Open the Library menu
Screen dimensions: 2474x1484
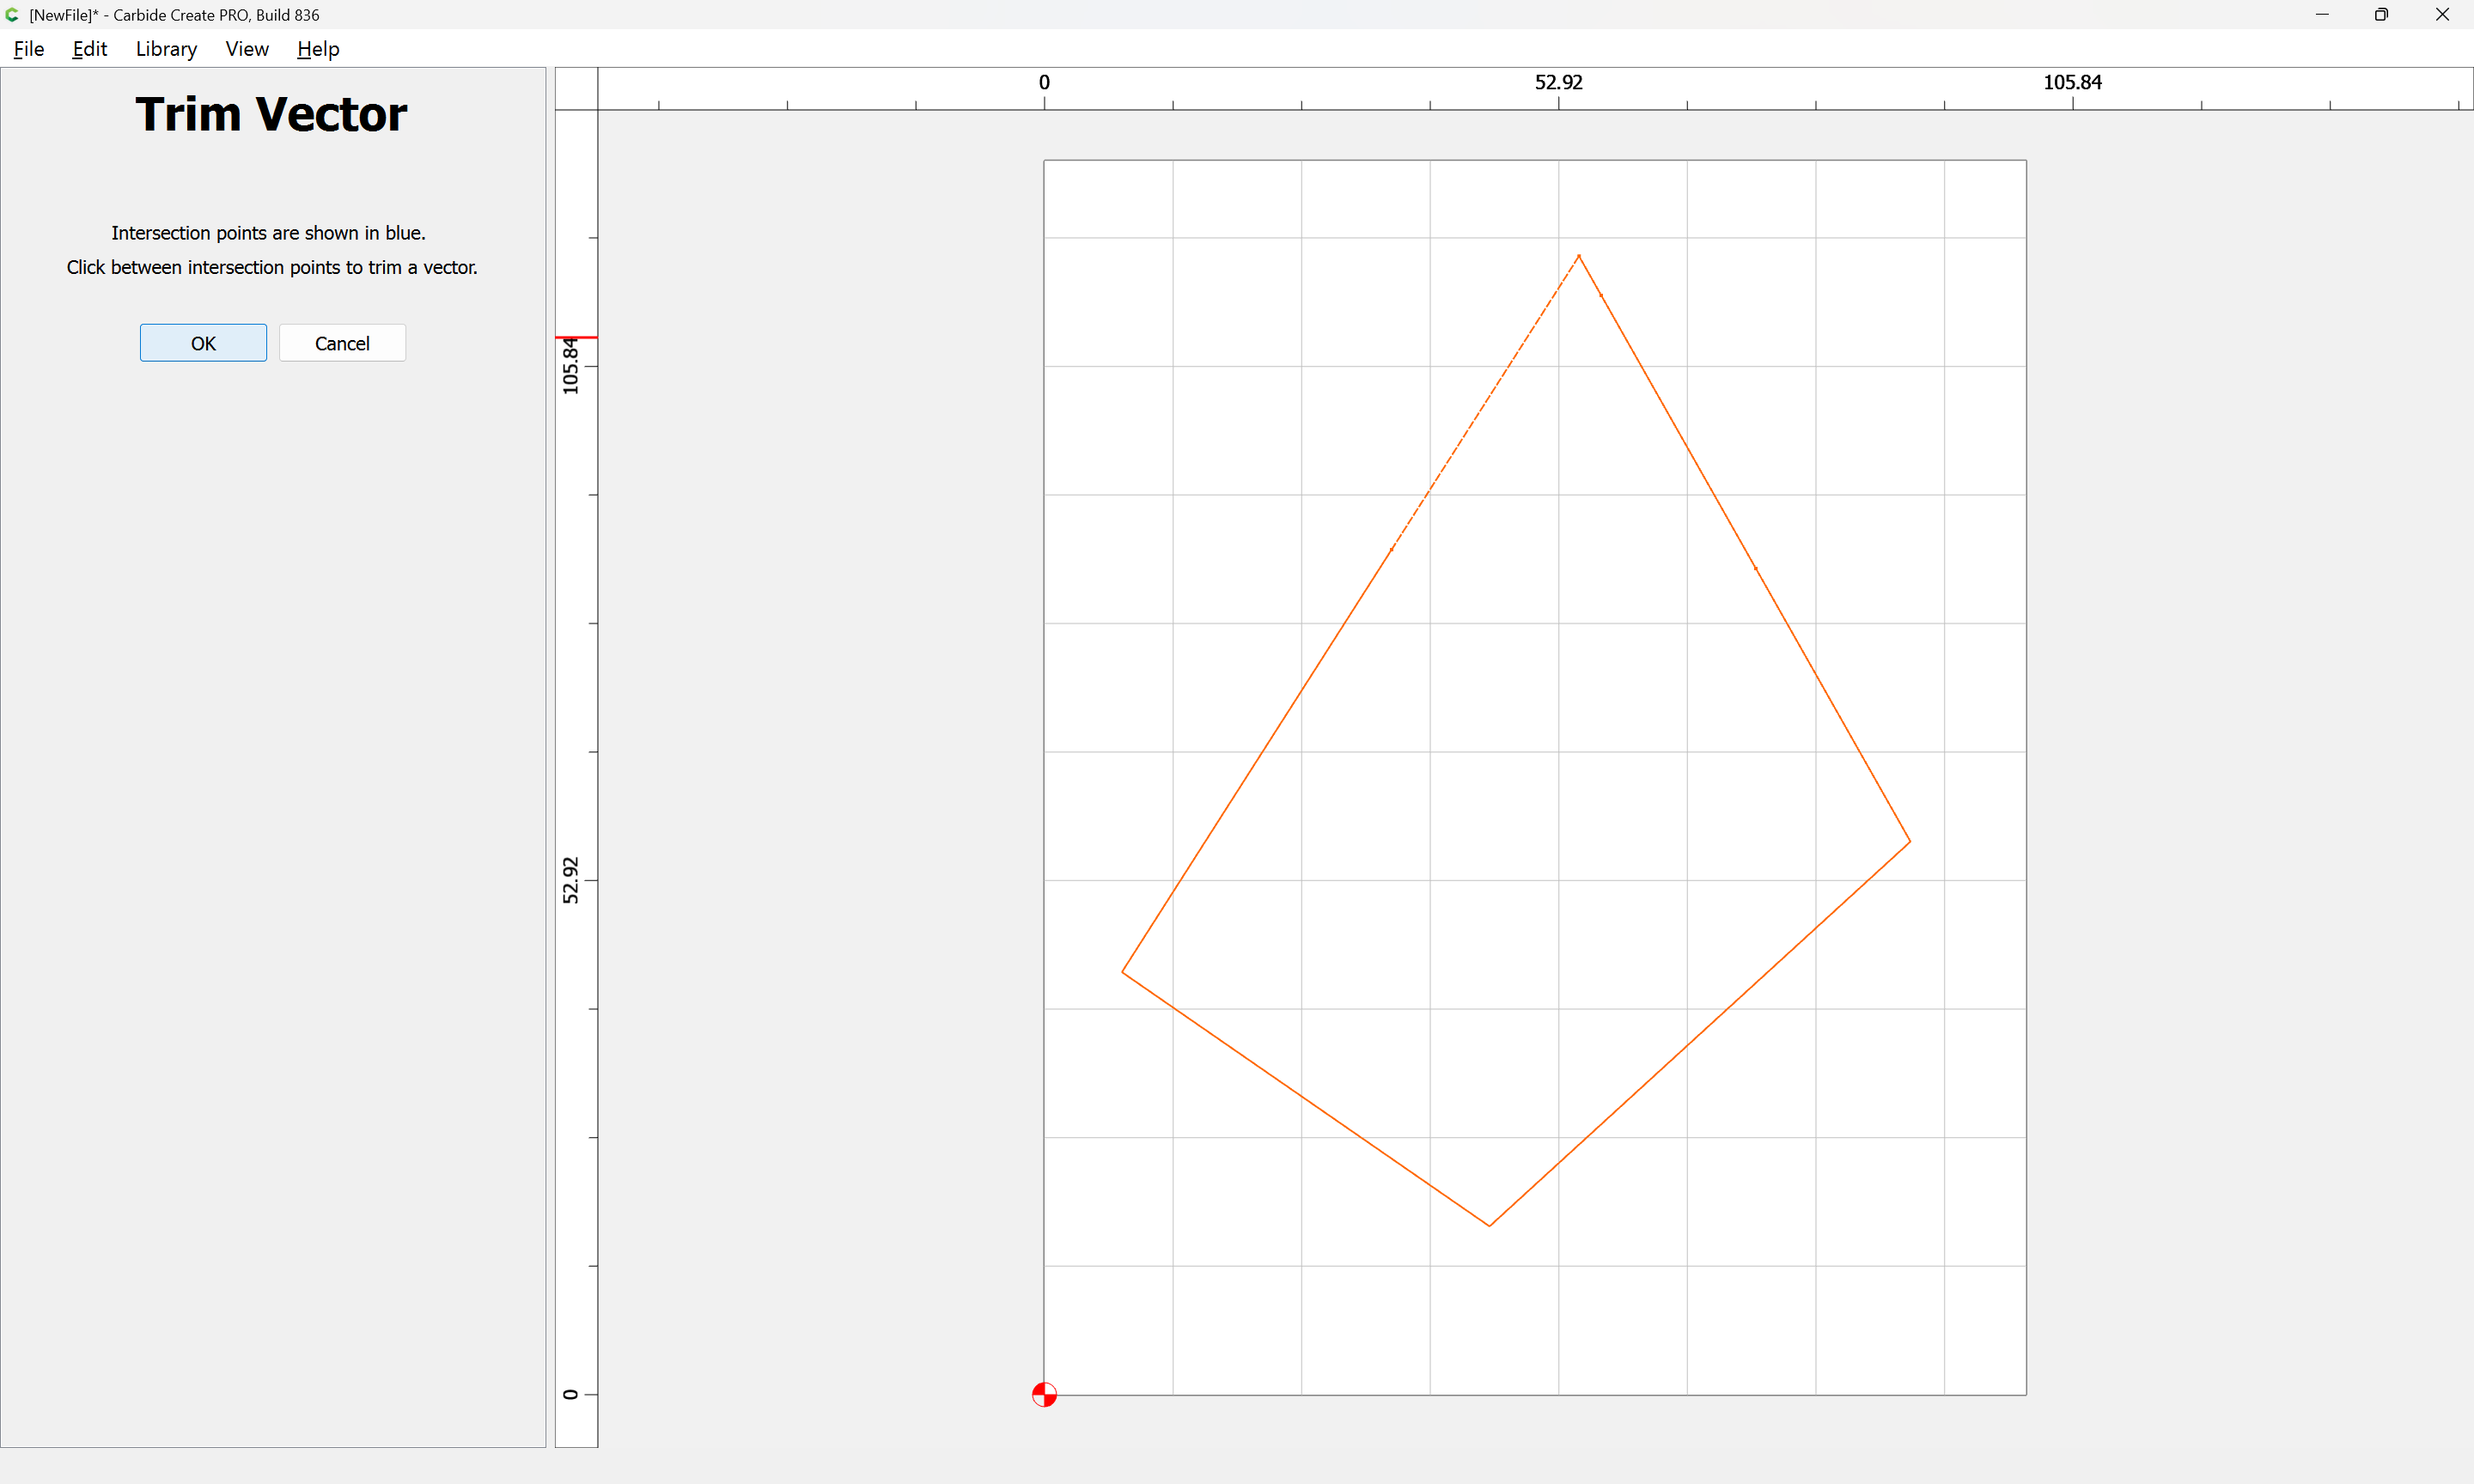point(166,49)
